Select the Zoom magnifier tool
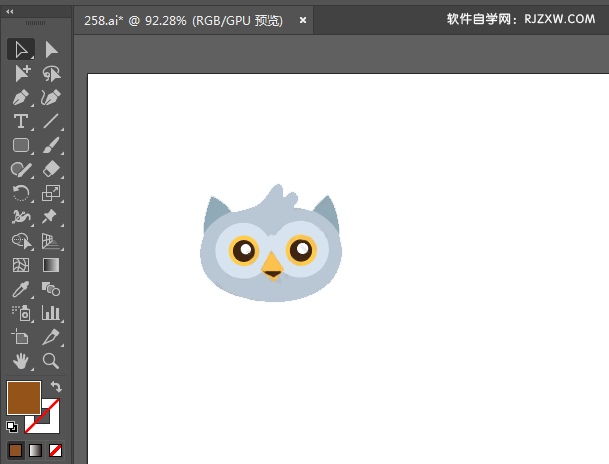This screenshot has height=464, width=609. 51,361
